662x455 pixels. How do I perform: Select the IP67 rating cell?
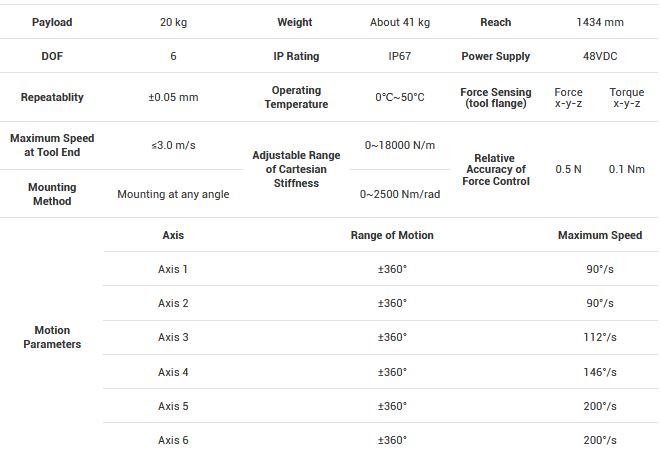click(x=399, y=57)
